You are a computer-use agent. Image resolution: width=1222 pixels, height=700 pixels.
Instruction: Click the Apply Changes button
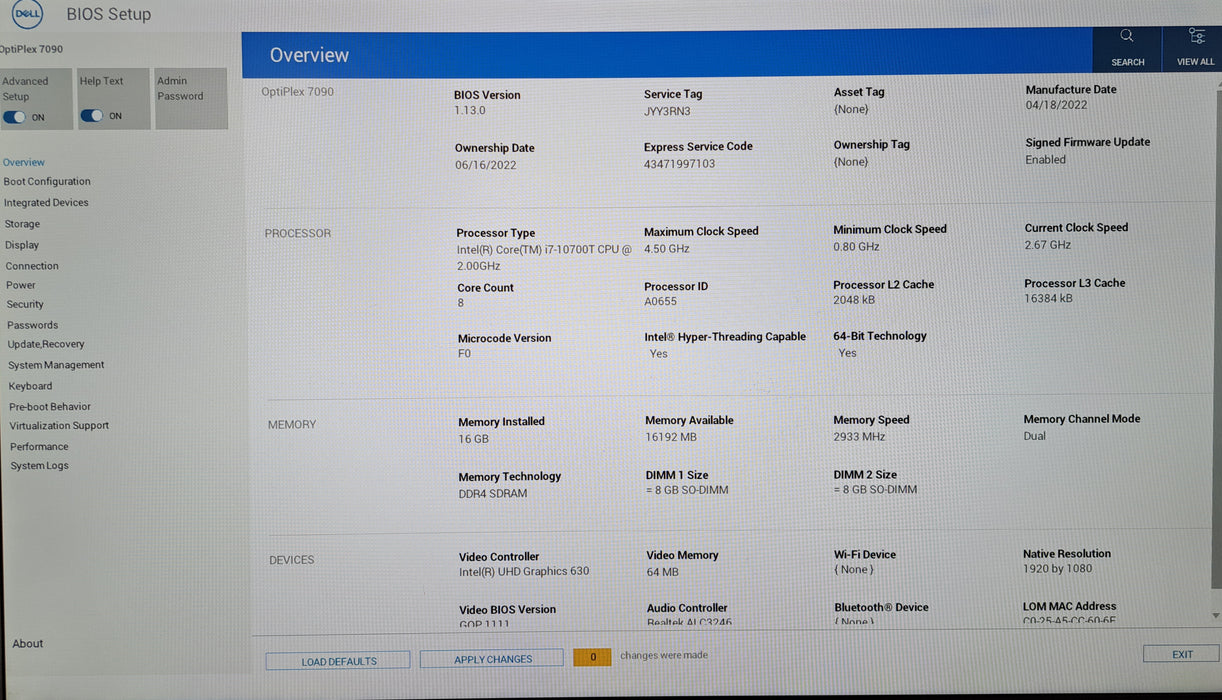pos(493,659)
